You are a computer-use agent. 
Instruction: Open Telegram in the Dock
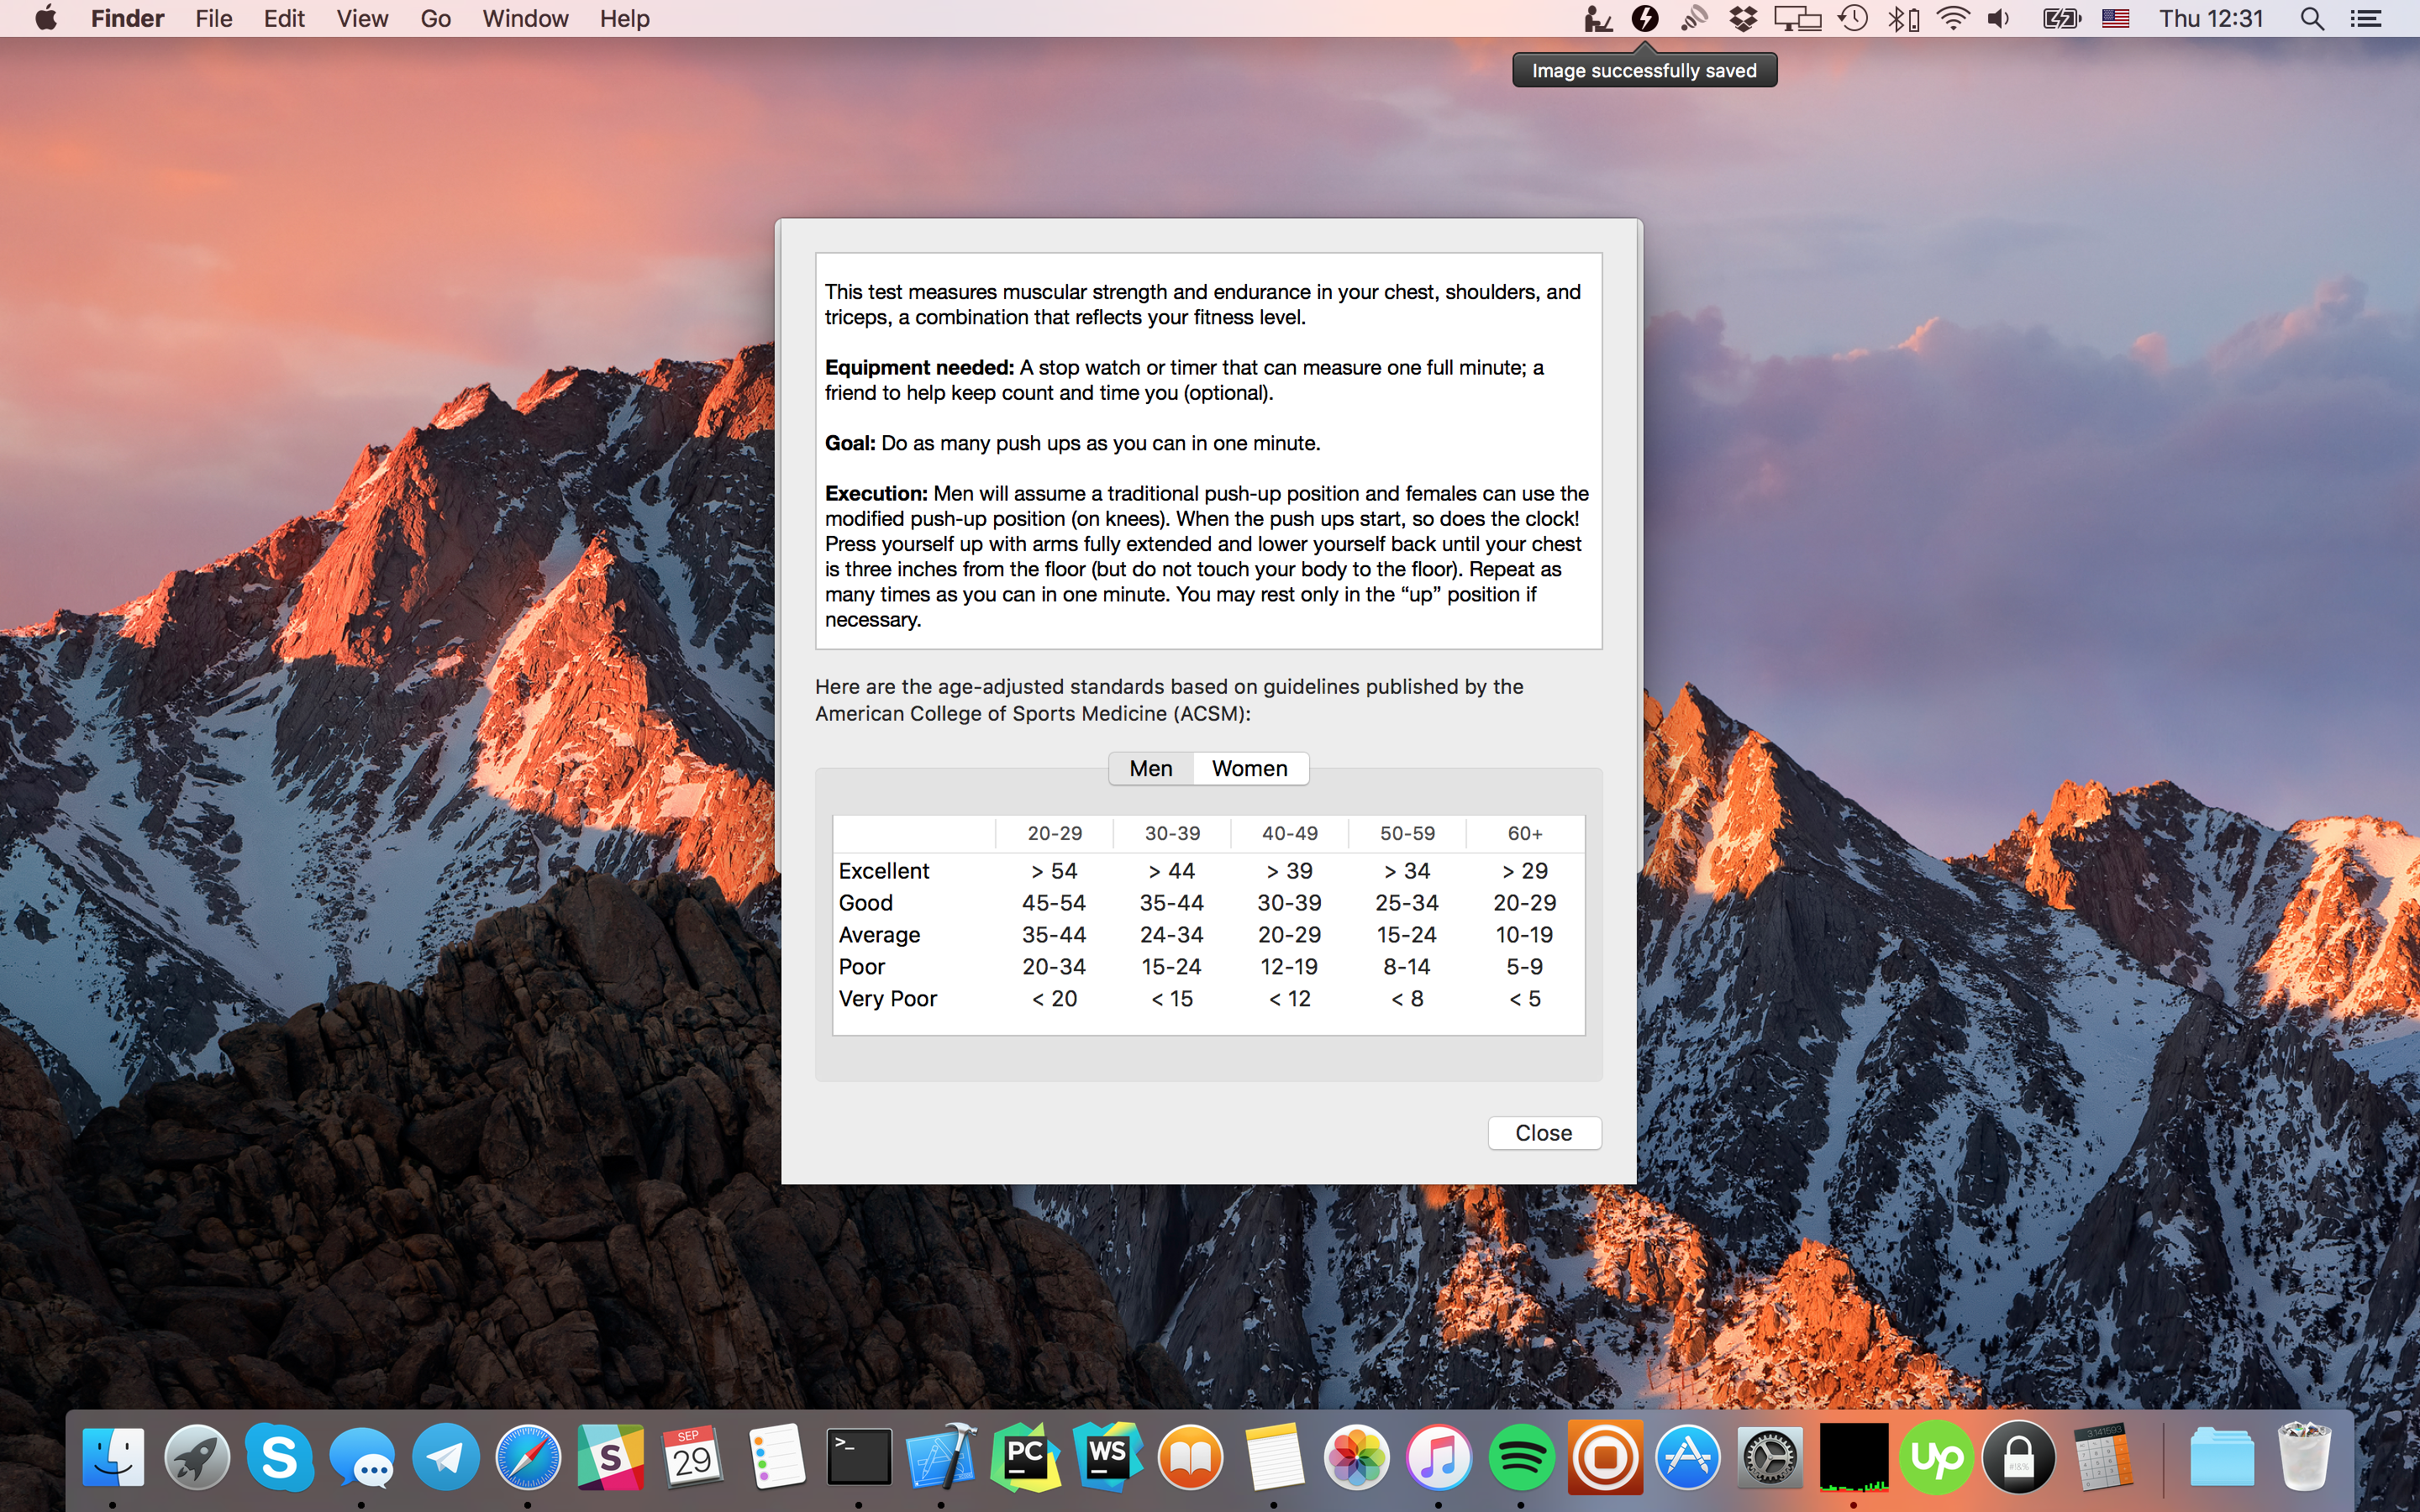[x=446, y=1457]
